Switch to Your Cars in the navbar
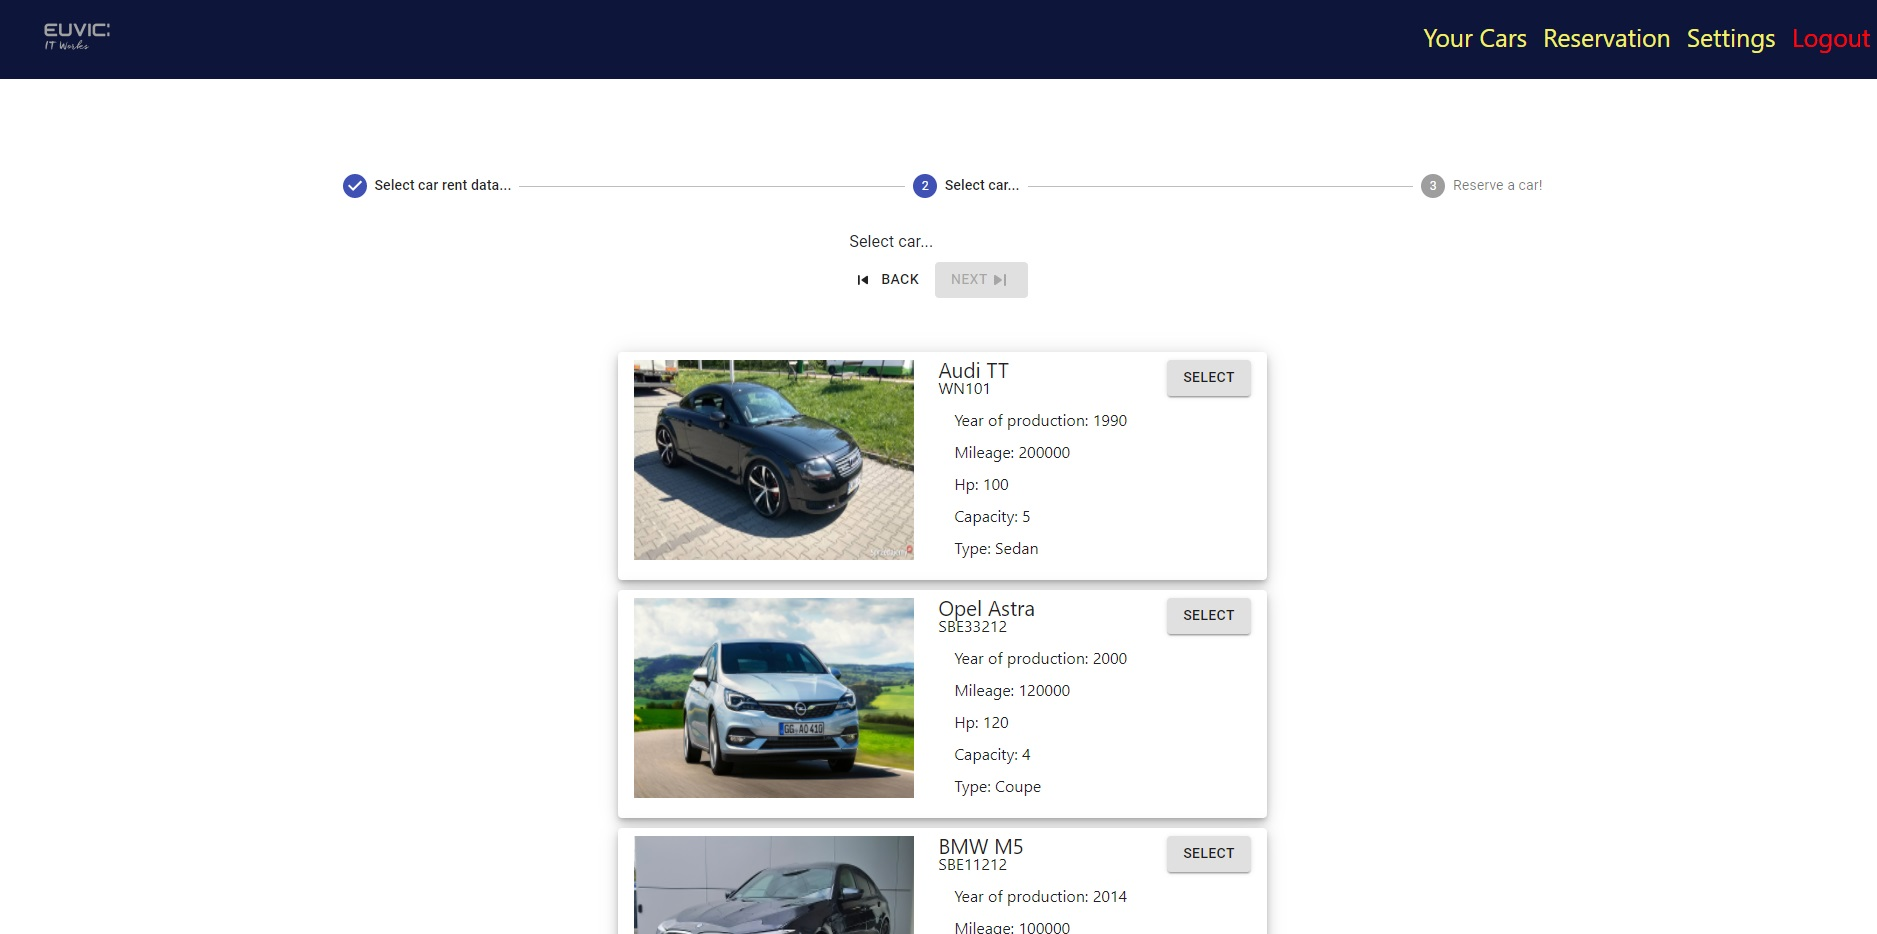The height and width of the screenshot is (934, 1877). (x=1474, y=38)
